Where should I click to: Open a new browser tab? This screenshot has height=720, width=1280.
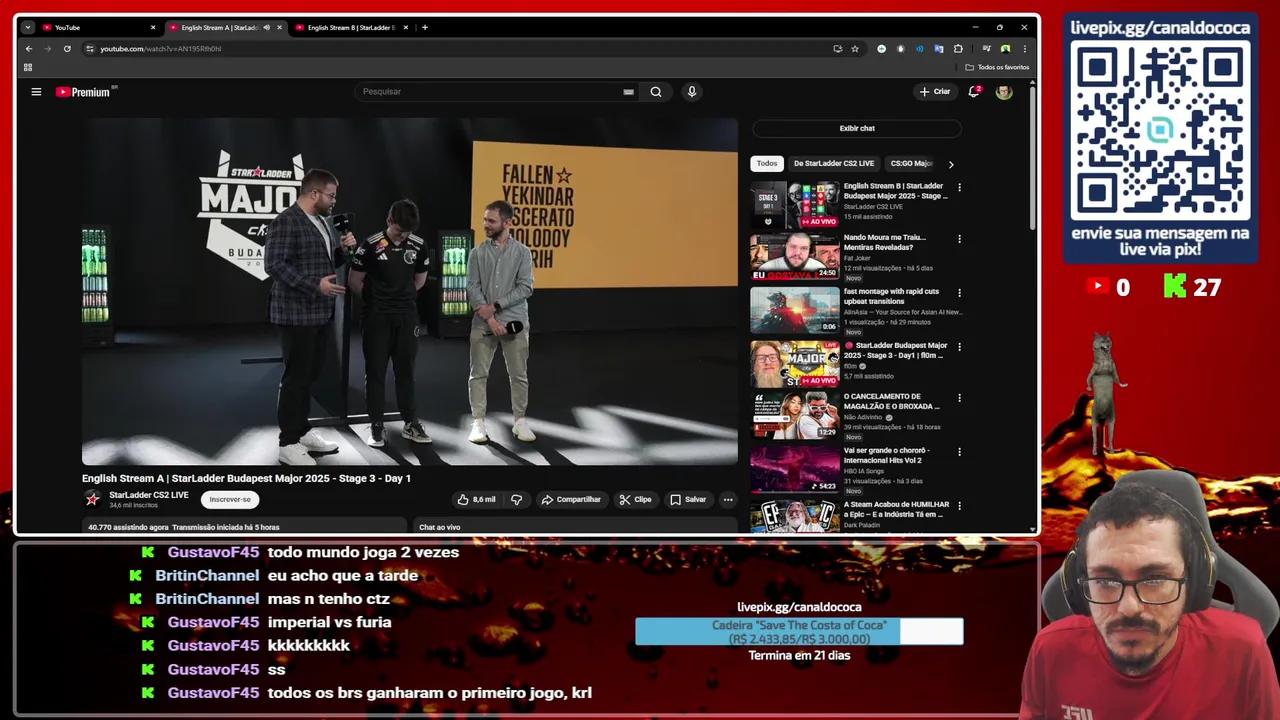click(x=424, y=27)
